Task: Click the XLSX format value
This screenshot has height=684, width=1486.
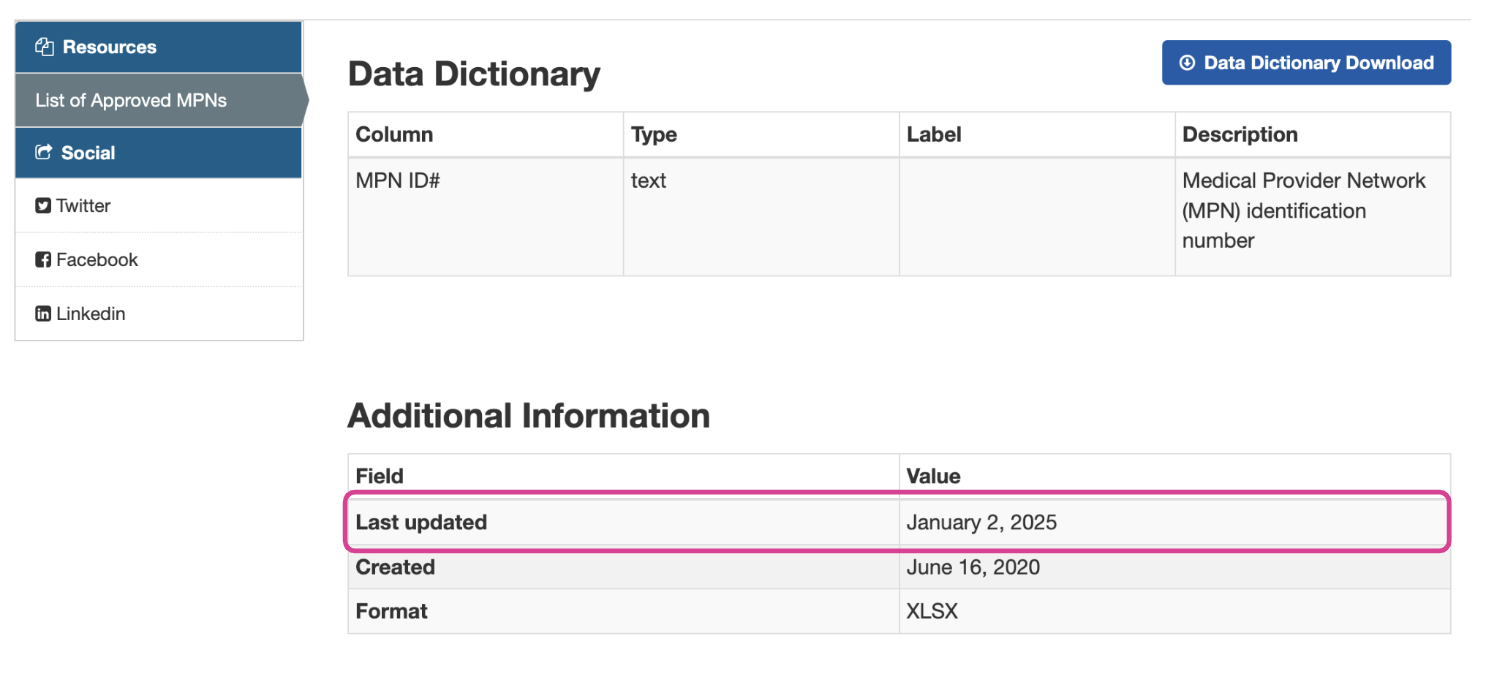Action: 932,611
